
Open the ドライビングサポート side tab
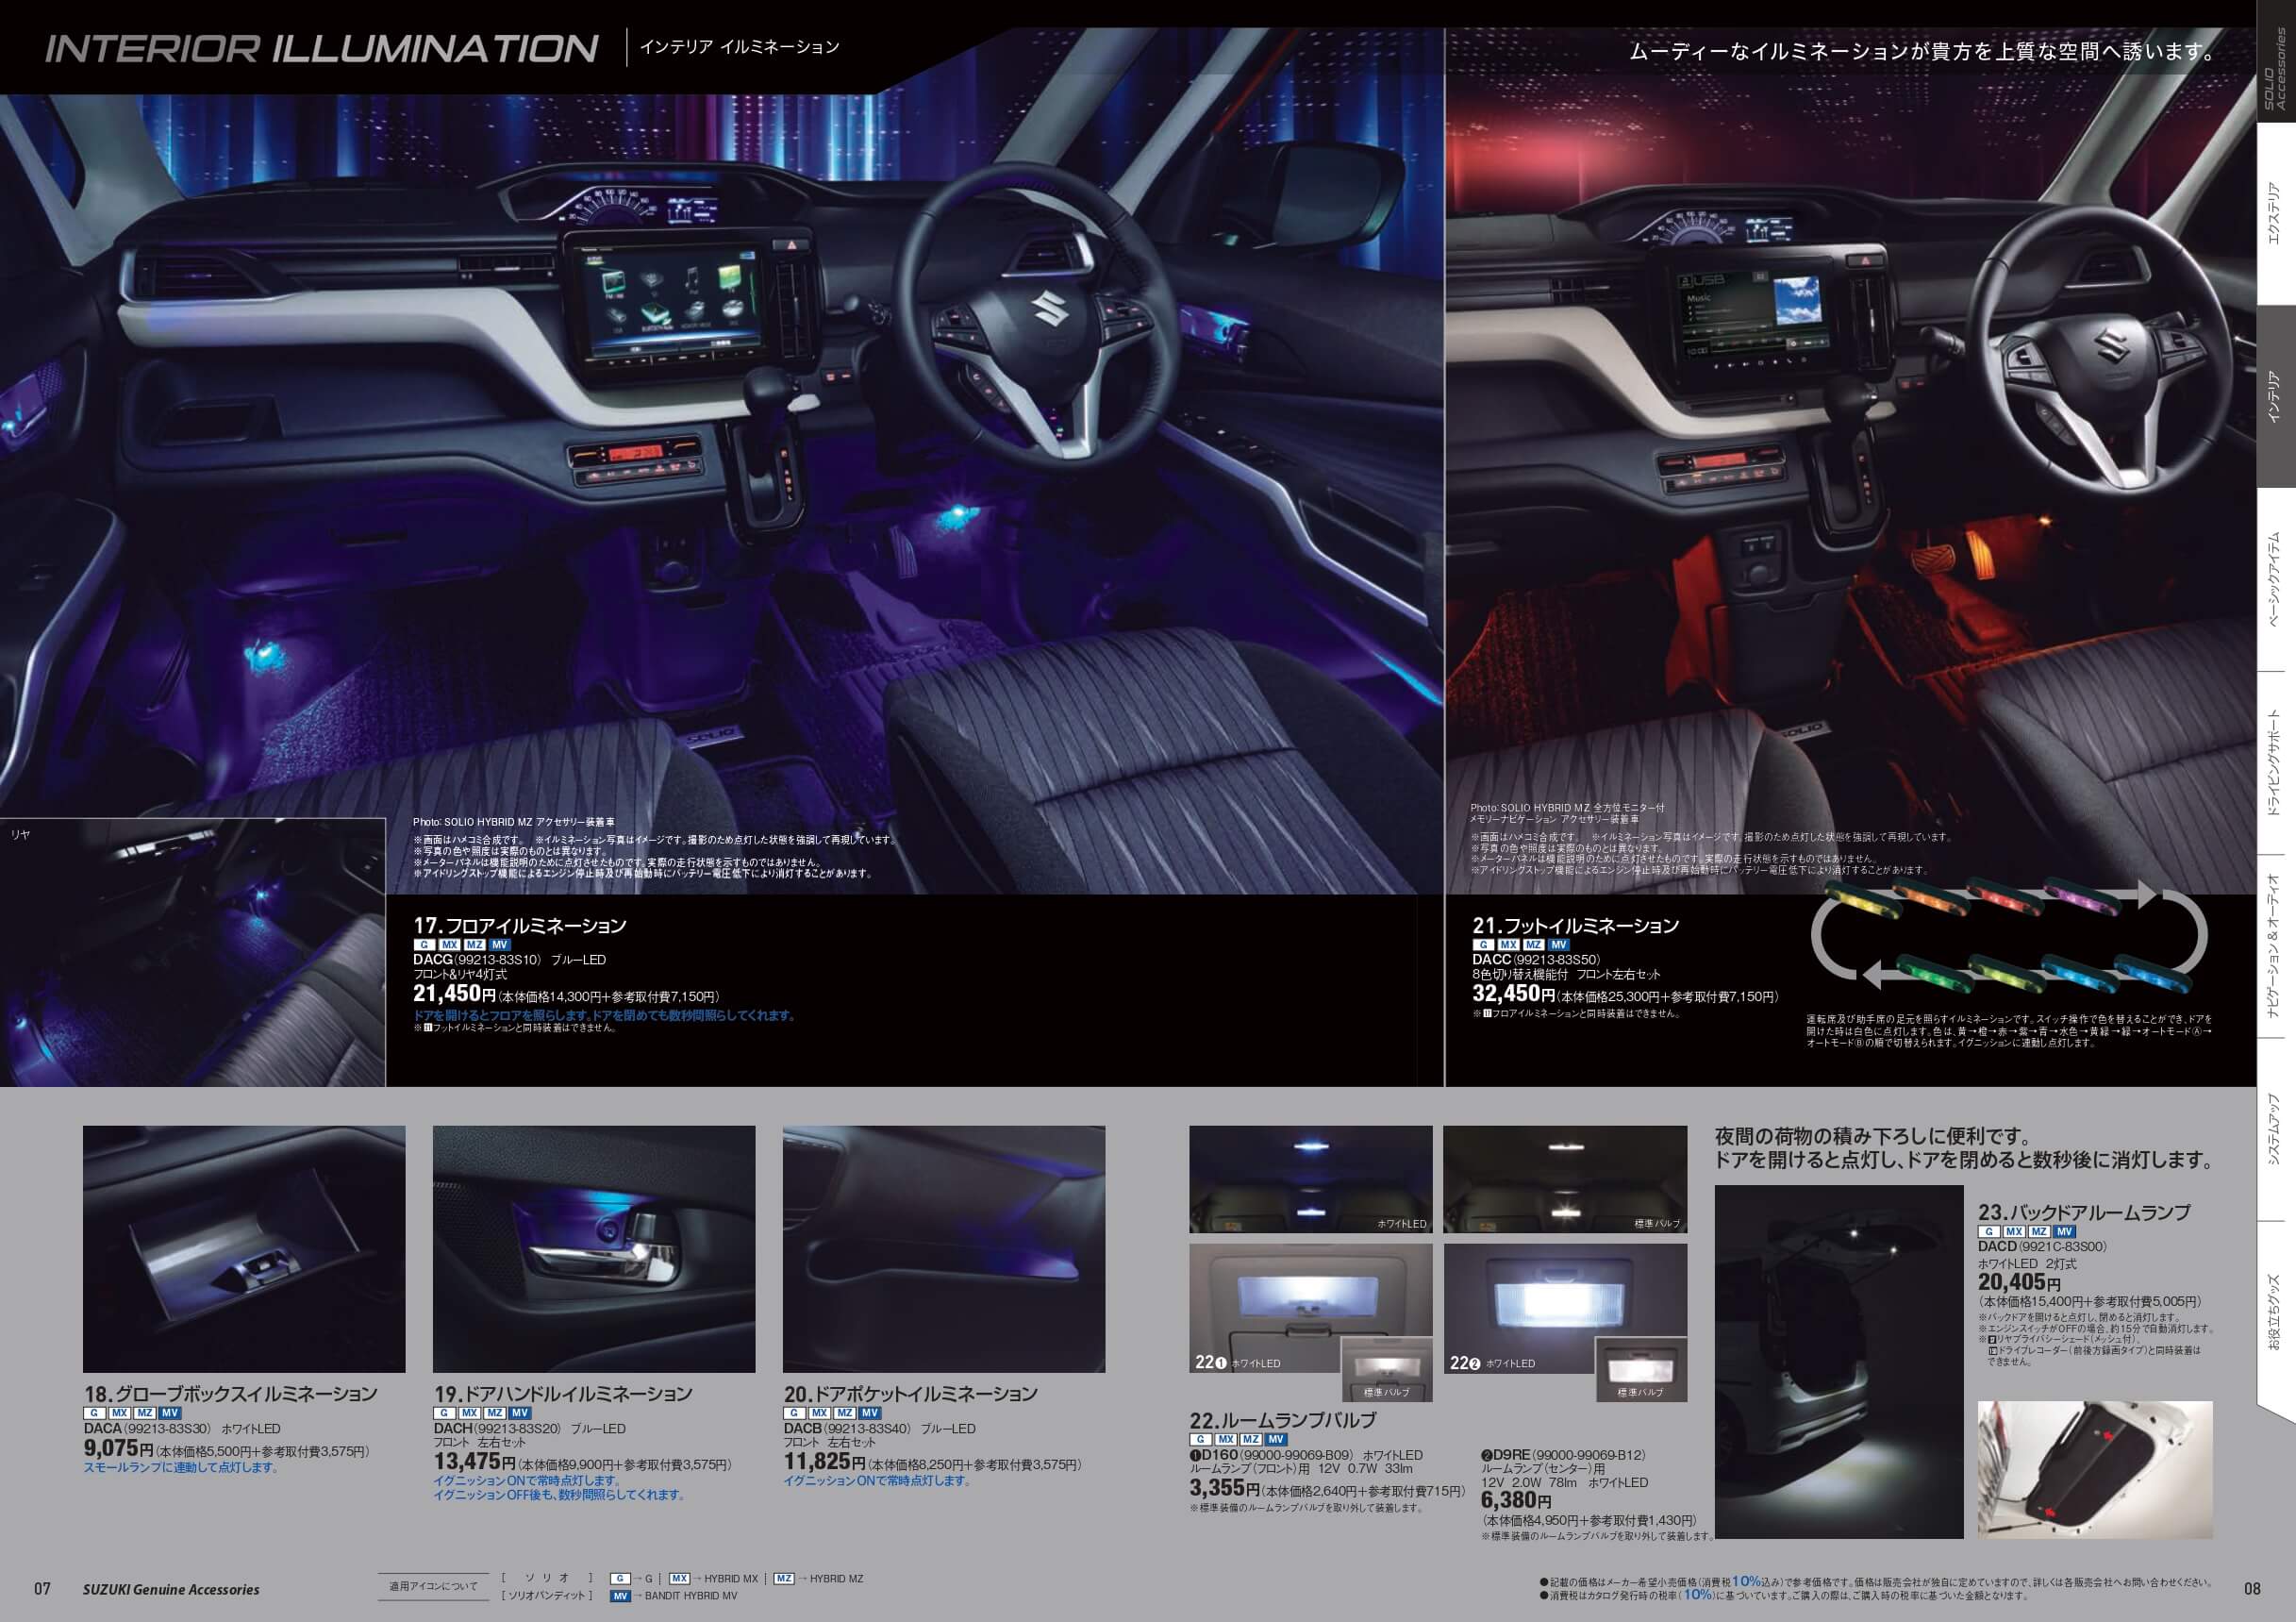pos(2277,763)
